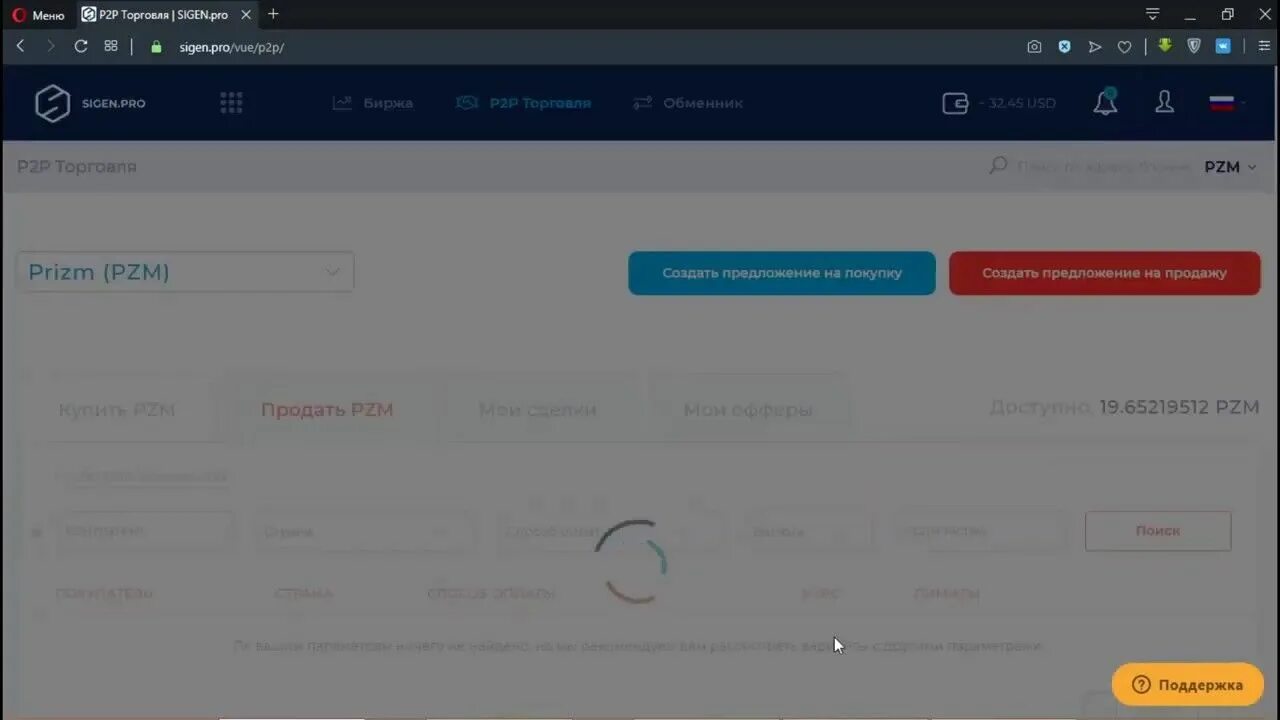Viewport: 1280px width, 720px height.
Task: Open the Страна filter dropdown
Action: (364, 531)
